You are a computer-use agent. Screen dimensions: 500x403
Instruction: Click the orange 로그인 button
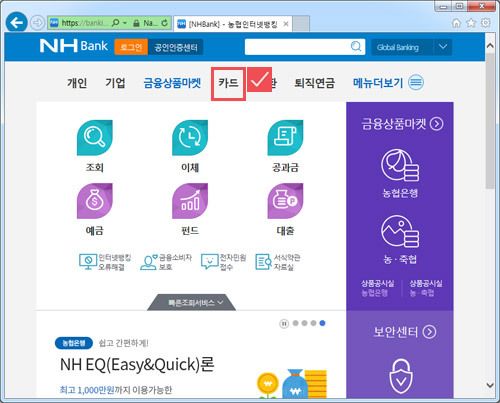131,47
